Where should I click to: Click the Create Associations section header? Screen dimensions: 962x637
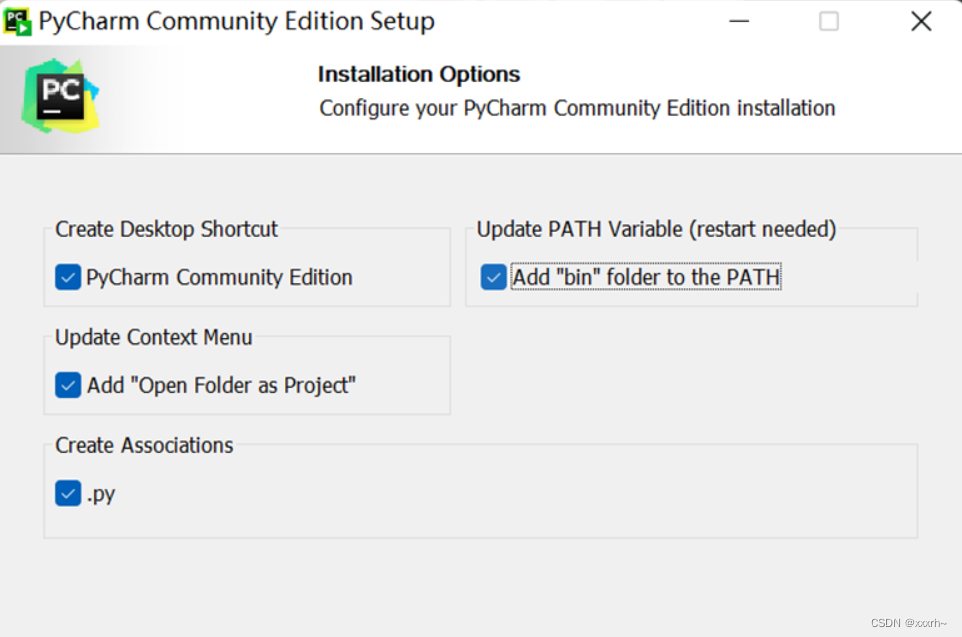click(x=143, y=445)
